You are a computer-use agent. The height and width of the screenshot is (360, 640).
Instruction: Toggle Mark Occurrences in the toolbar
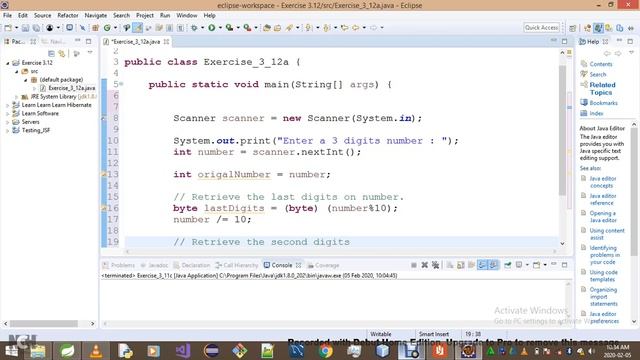click(138, 28)
